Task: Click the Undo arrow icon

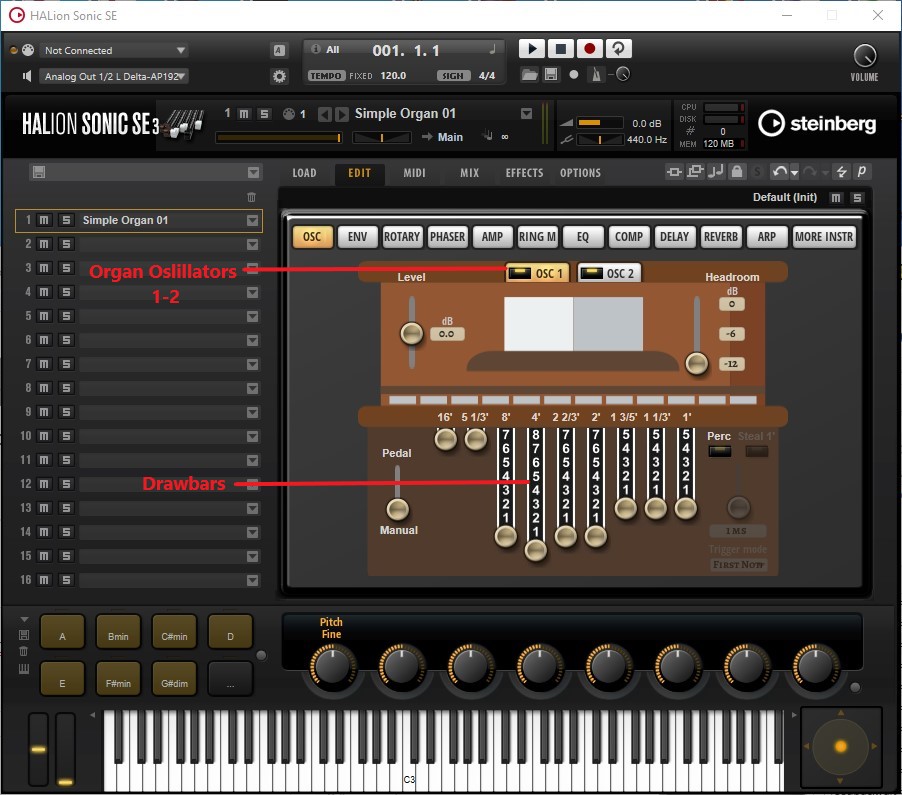Action: 779,171
